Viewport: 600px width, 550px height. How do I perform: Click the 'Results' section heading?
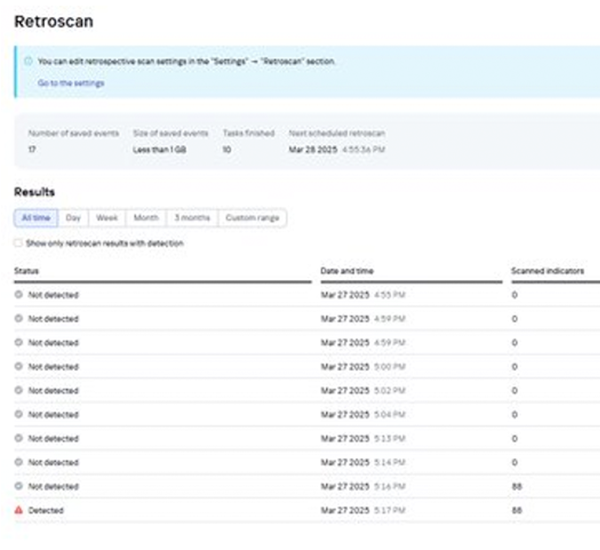pyautogui.click(x=34, y=192)
